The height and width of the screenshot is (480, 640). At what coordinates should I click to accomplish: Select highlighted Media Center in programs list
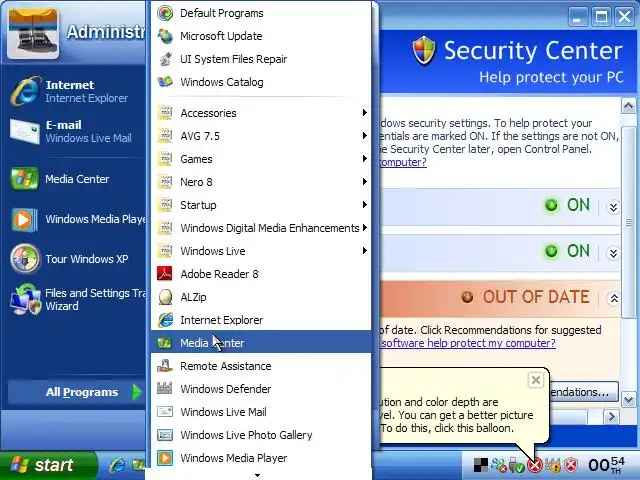(x=261, y=343)
